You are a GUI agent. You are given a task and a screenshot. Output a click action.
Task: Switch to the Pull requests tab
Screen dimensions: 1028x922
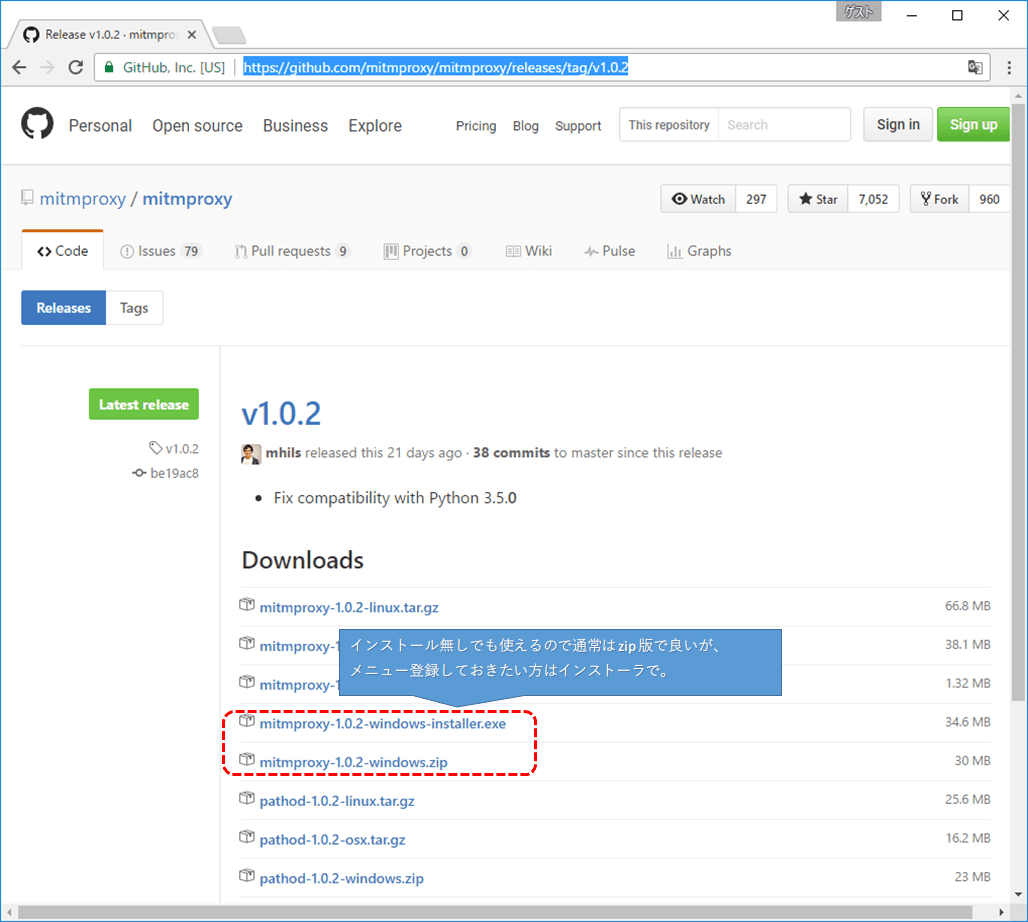tap(292, 251)
